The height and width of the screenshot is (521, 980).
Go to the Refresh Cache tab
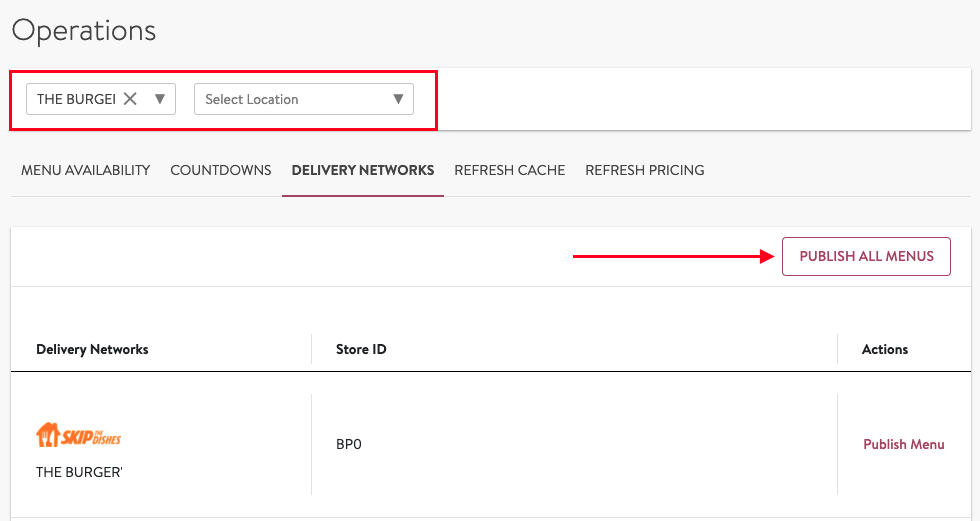click(x=510, y=170)
